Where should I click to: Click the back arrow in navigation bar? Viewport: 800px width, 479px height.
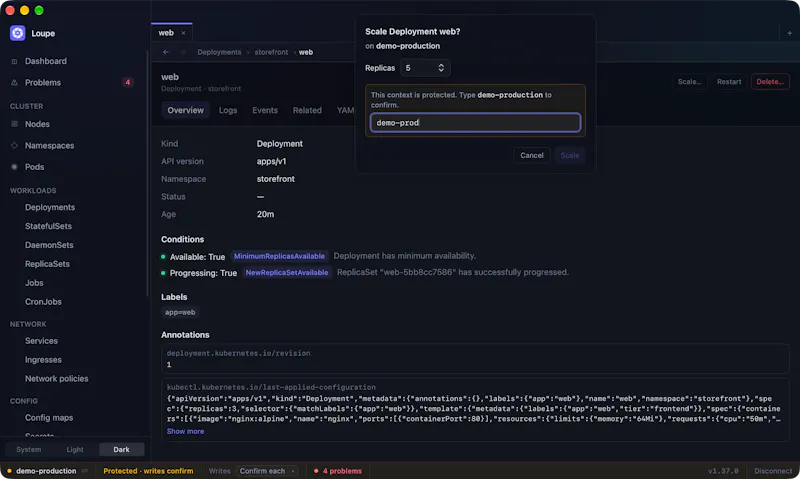coord(166,52)
